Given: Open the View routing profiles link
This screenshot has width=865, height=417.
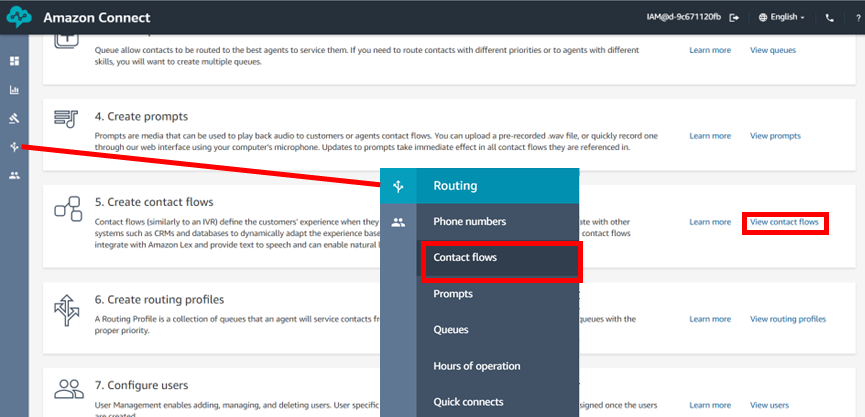Looking at the screenshot, I should pos(788,319).
